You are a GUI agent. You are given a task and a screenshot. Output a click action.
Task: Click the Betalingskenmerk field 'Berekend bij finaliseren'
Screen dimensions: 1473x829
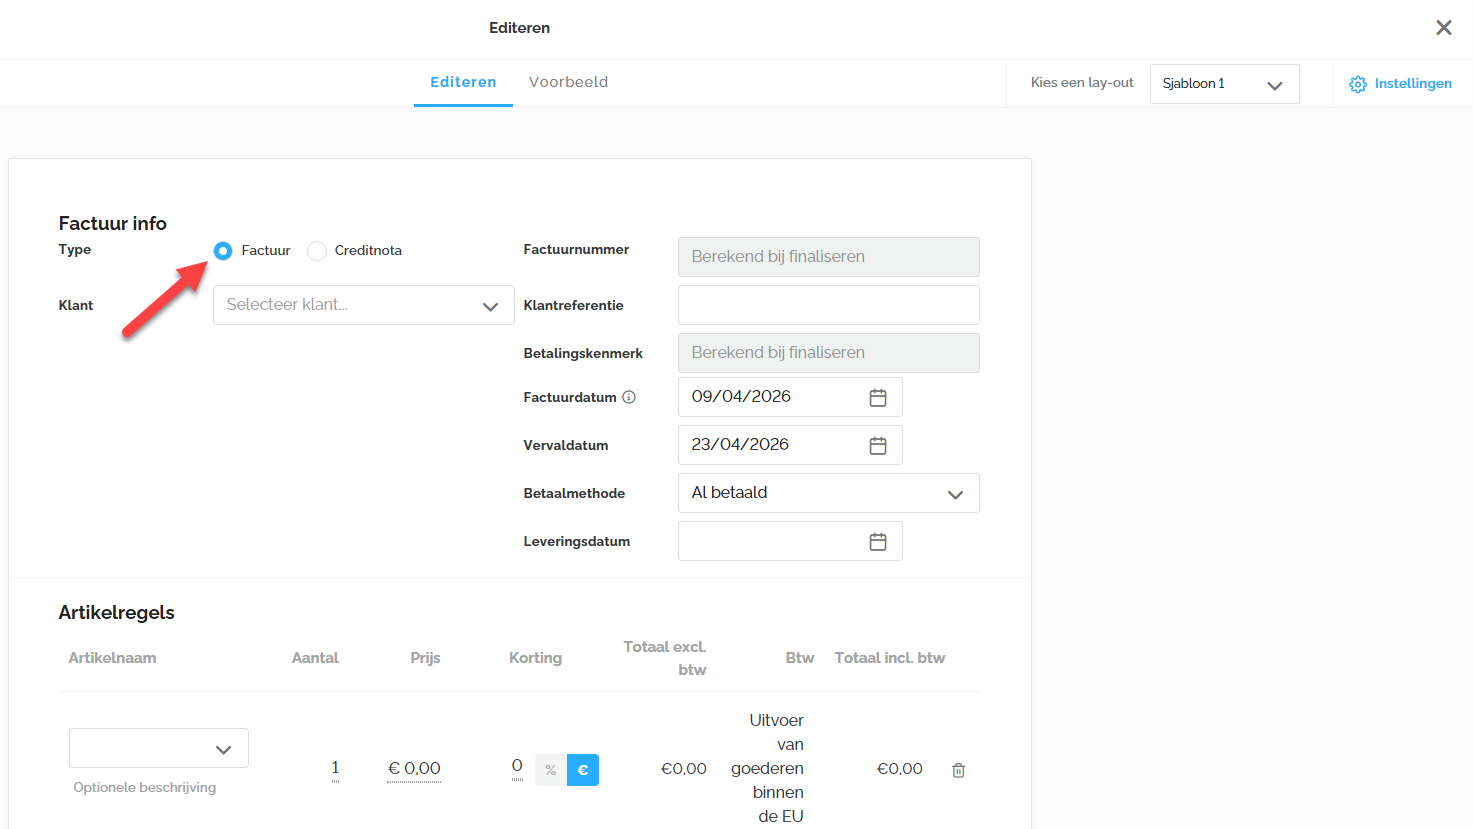[829, 353]
